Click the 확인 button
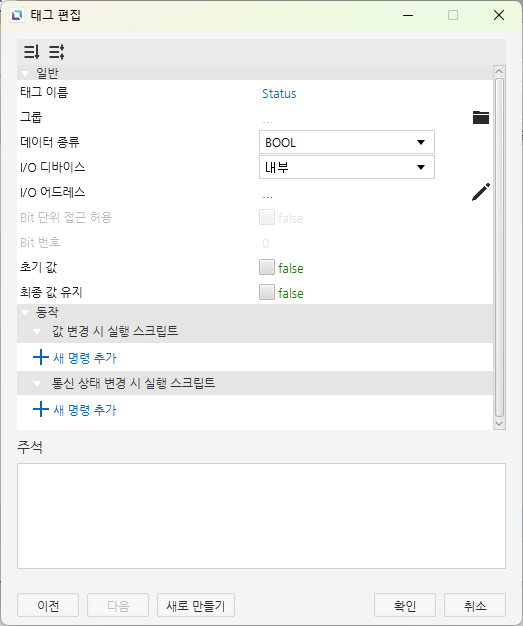 [405, 605]
